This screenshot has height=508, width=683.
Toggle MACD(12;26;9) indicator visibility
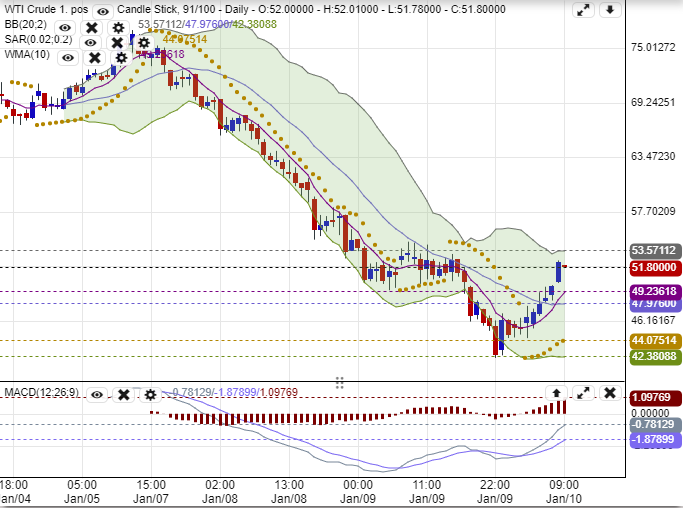(97, 395)
